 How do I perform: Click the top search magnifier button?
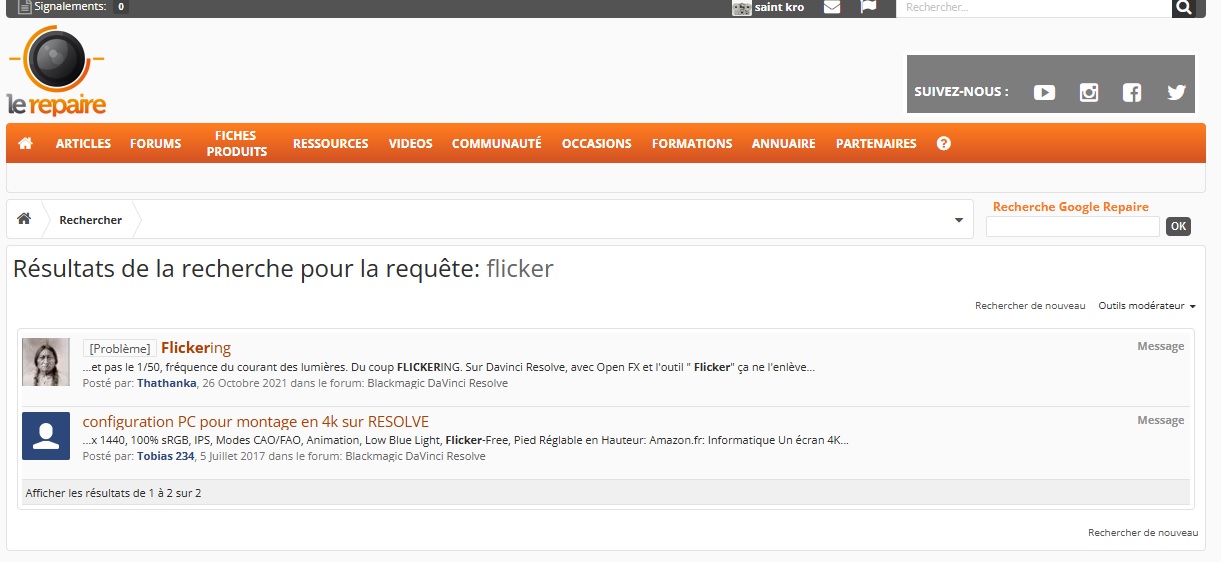point(1184,7)
